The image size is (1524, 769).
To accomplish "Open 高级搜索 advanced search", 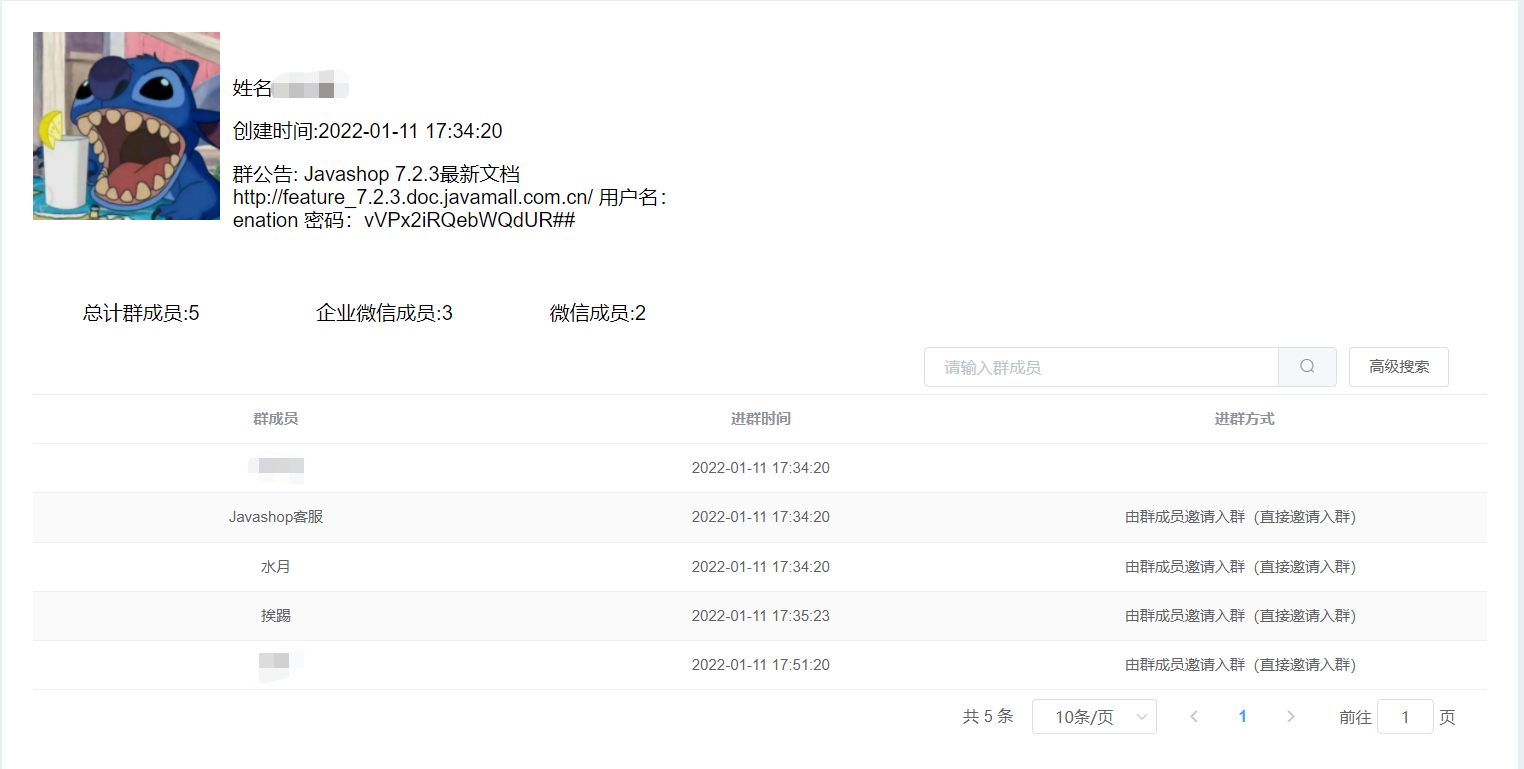I will click(x=1399, y=367).
